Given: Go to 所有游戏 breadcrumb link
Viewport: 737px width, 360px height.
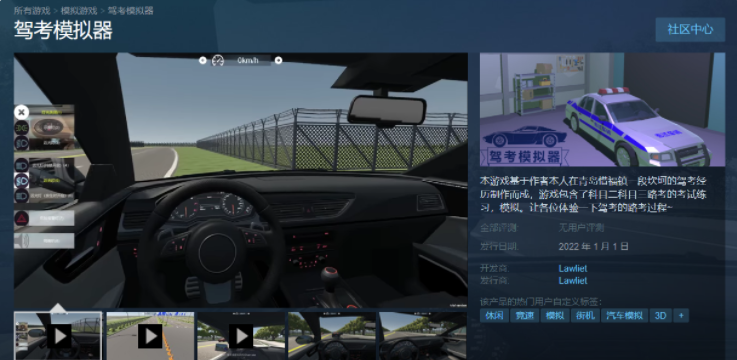Looking at the screenshot, I should [x=31, y=10].
